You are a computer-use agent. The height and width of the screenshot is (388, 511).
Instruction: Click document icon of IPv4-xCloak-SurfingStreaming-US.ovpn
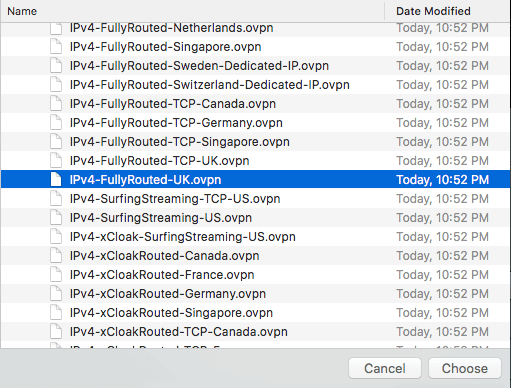click(x=56, y=236)
